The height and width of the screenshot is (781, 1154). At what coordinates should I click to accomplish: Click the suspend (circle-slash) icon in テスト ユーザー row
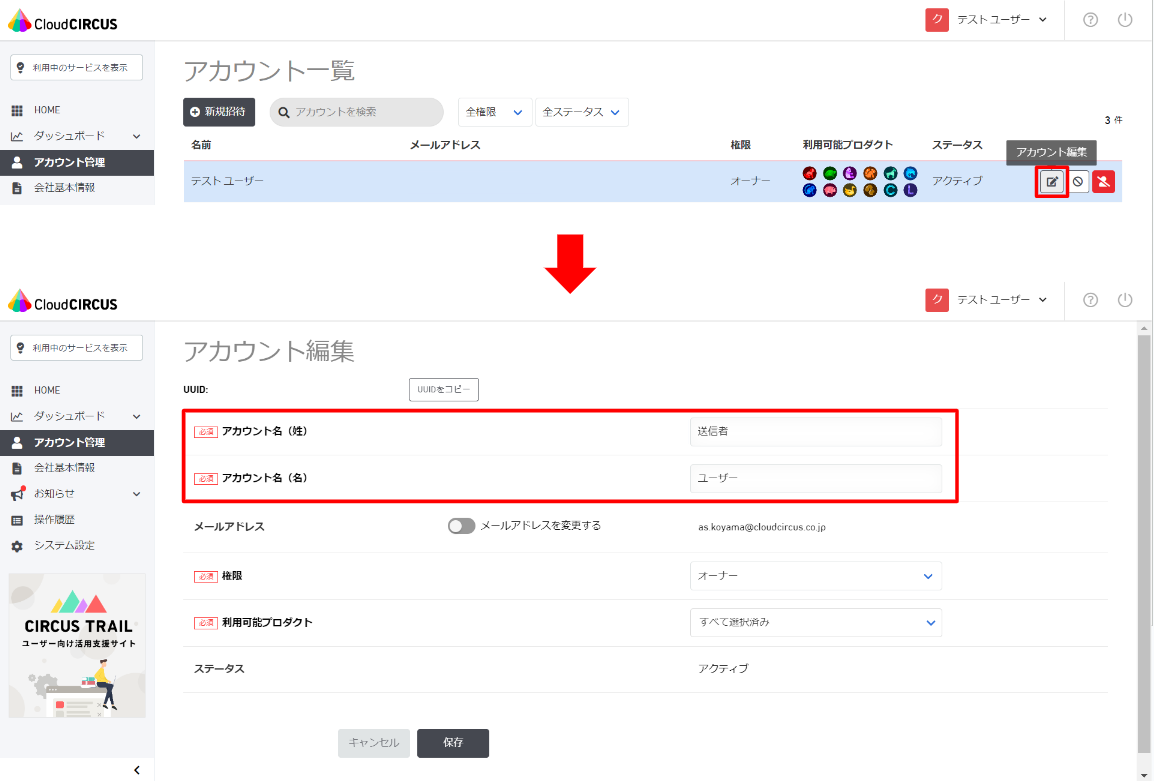(x=1078, y=182)
